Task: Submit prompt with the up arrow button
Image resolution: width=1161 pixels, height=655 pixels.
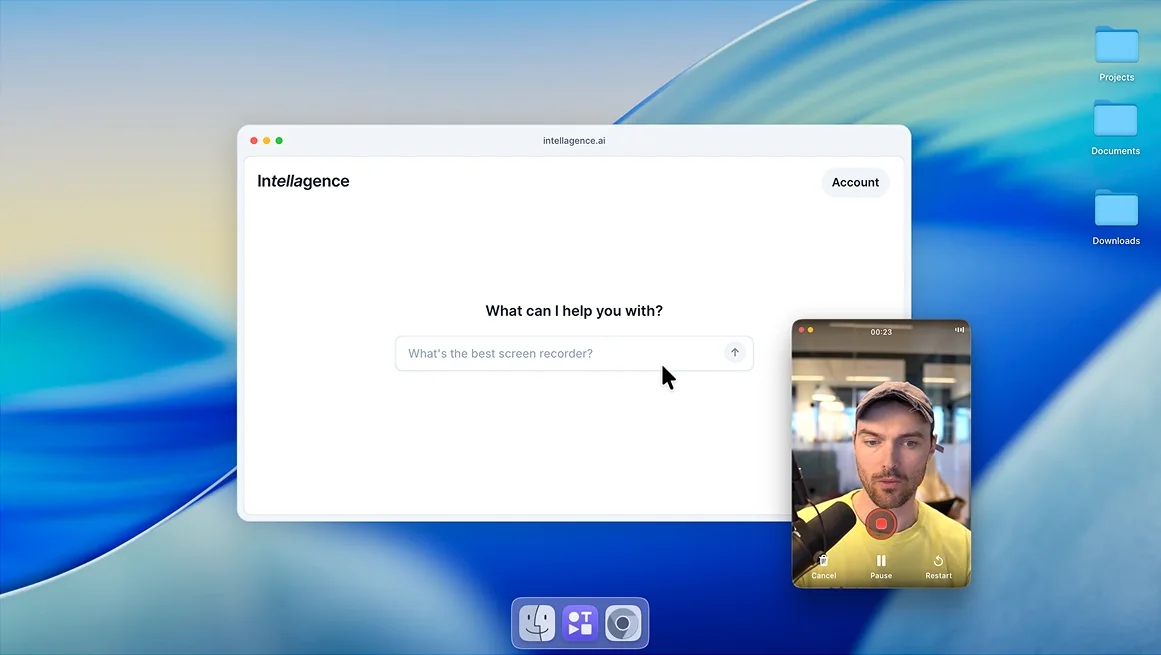Action: tap(735, 353)
